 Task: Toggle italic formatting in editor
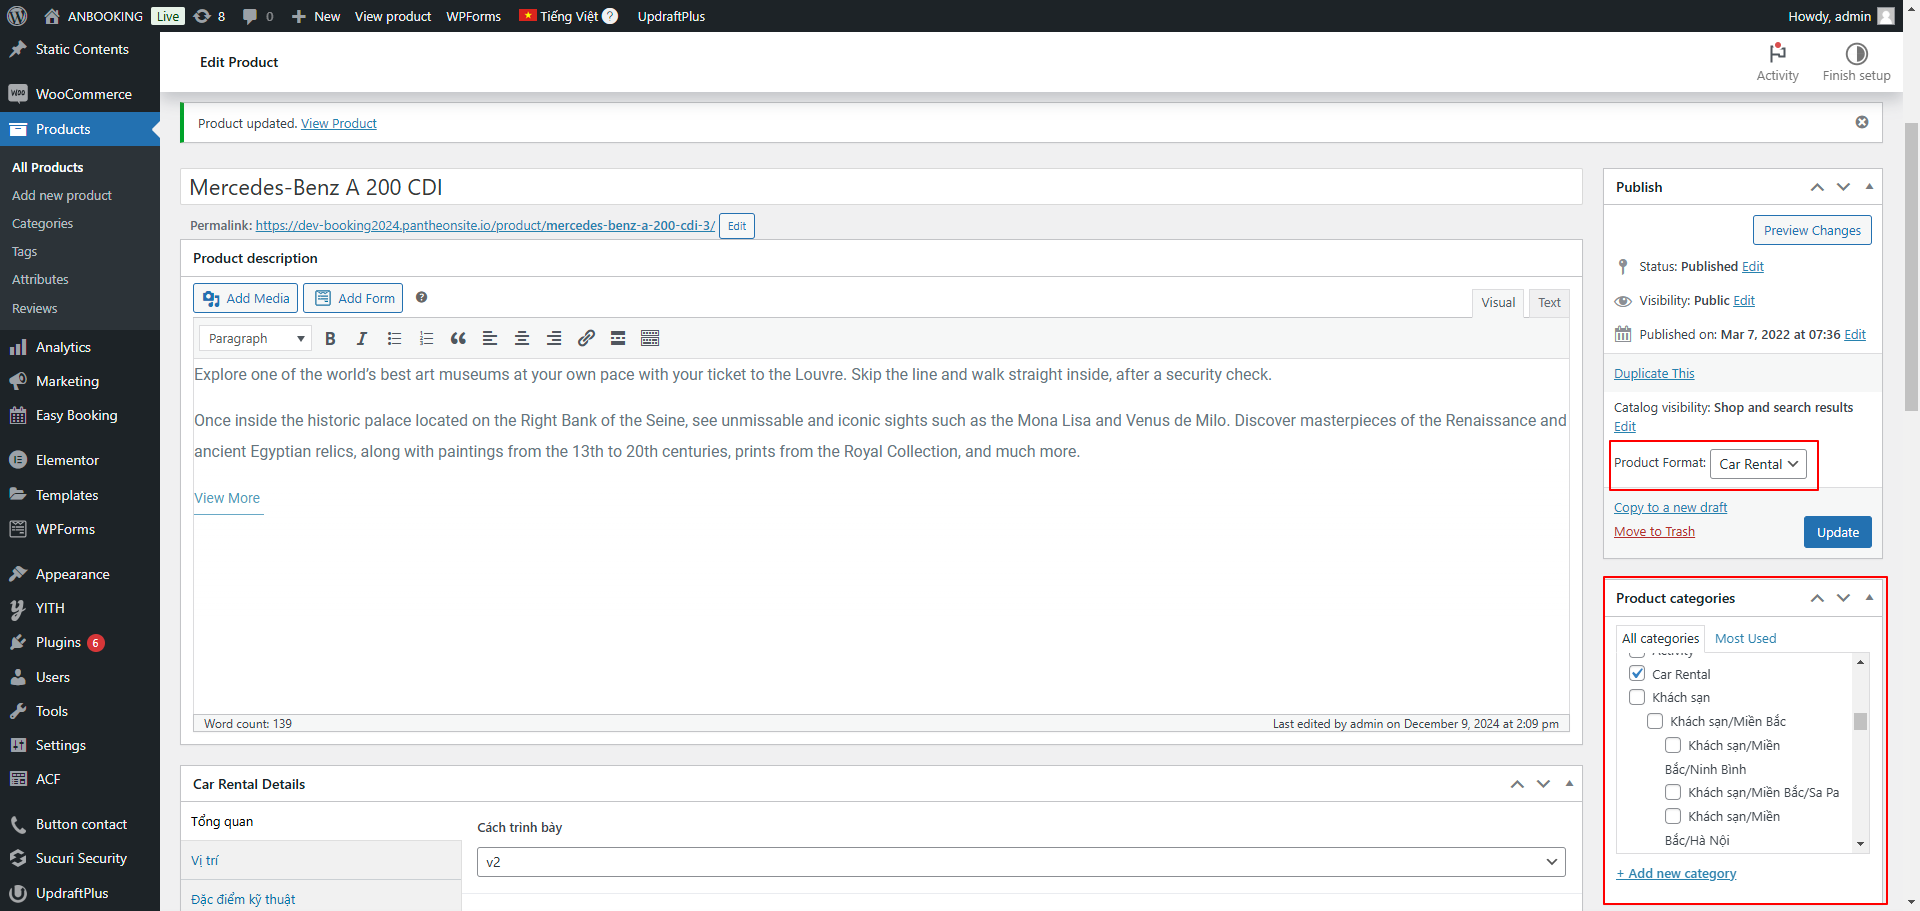point(362,338)
